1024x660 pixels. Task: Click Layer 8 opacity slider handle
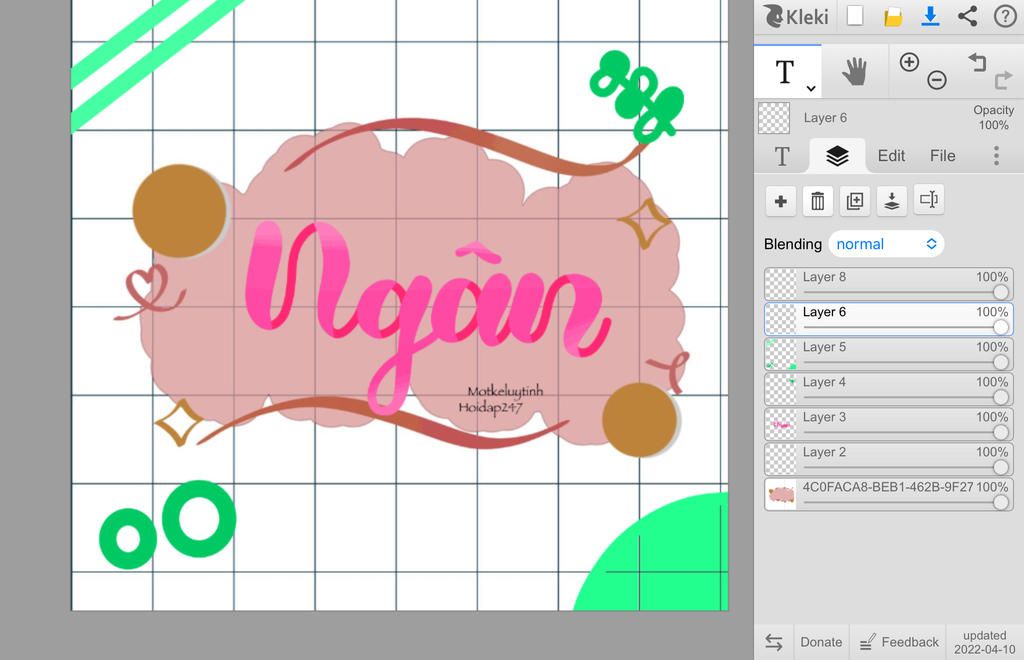click(x=1000, y=292)
